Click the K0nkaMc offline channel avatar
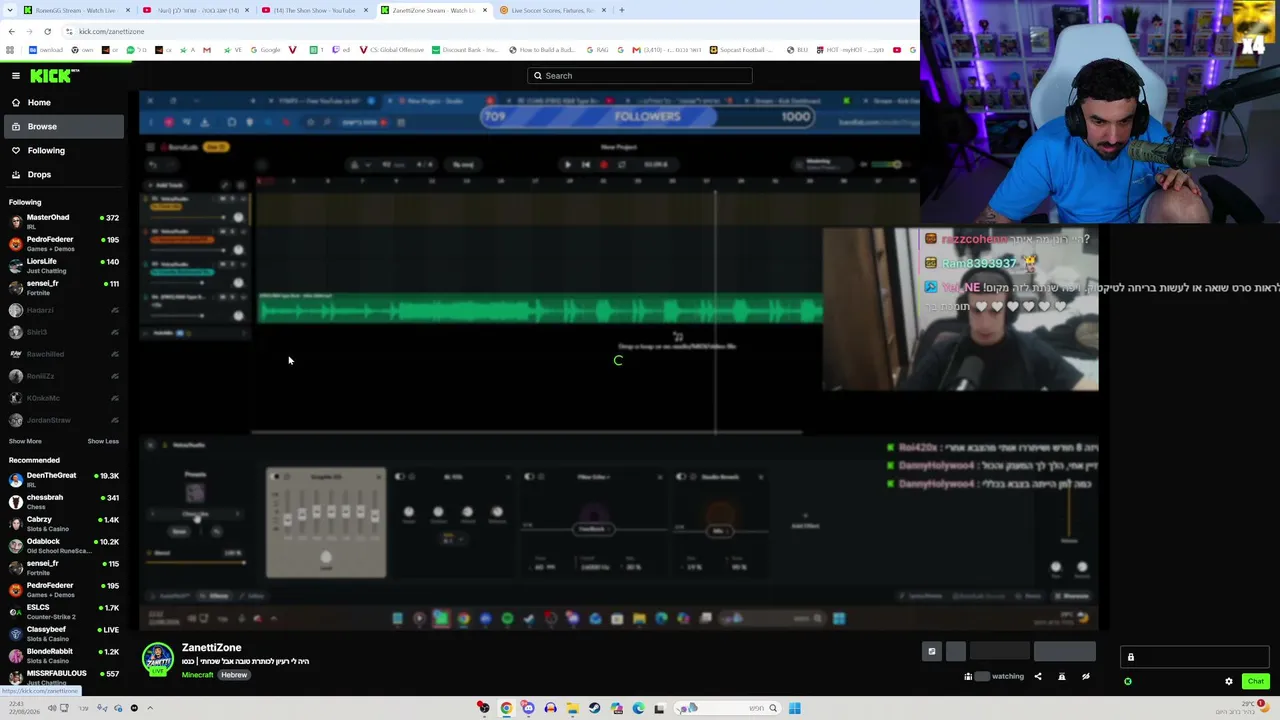Screen dimensions: 1280x720 point(15,398)
